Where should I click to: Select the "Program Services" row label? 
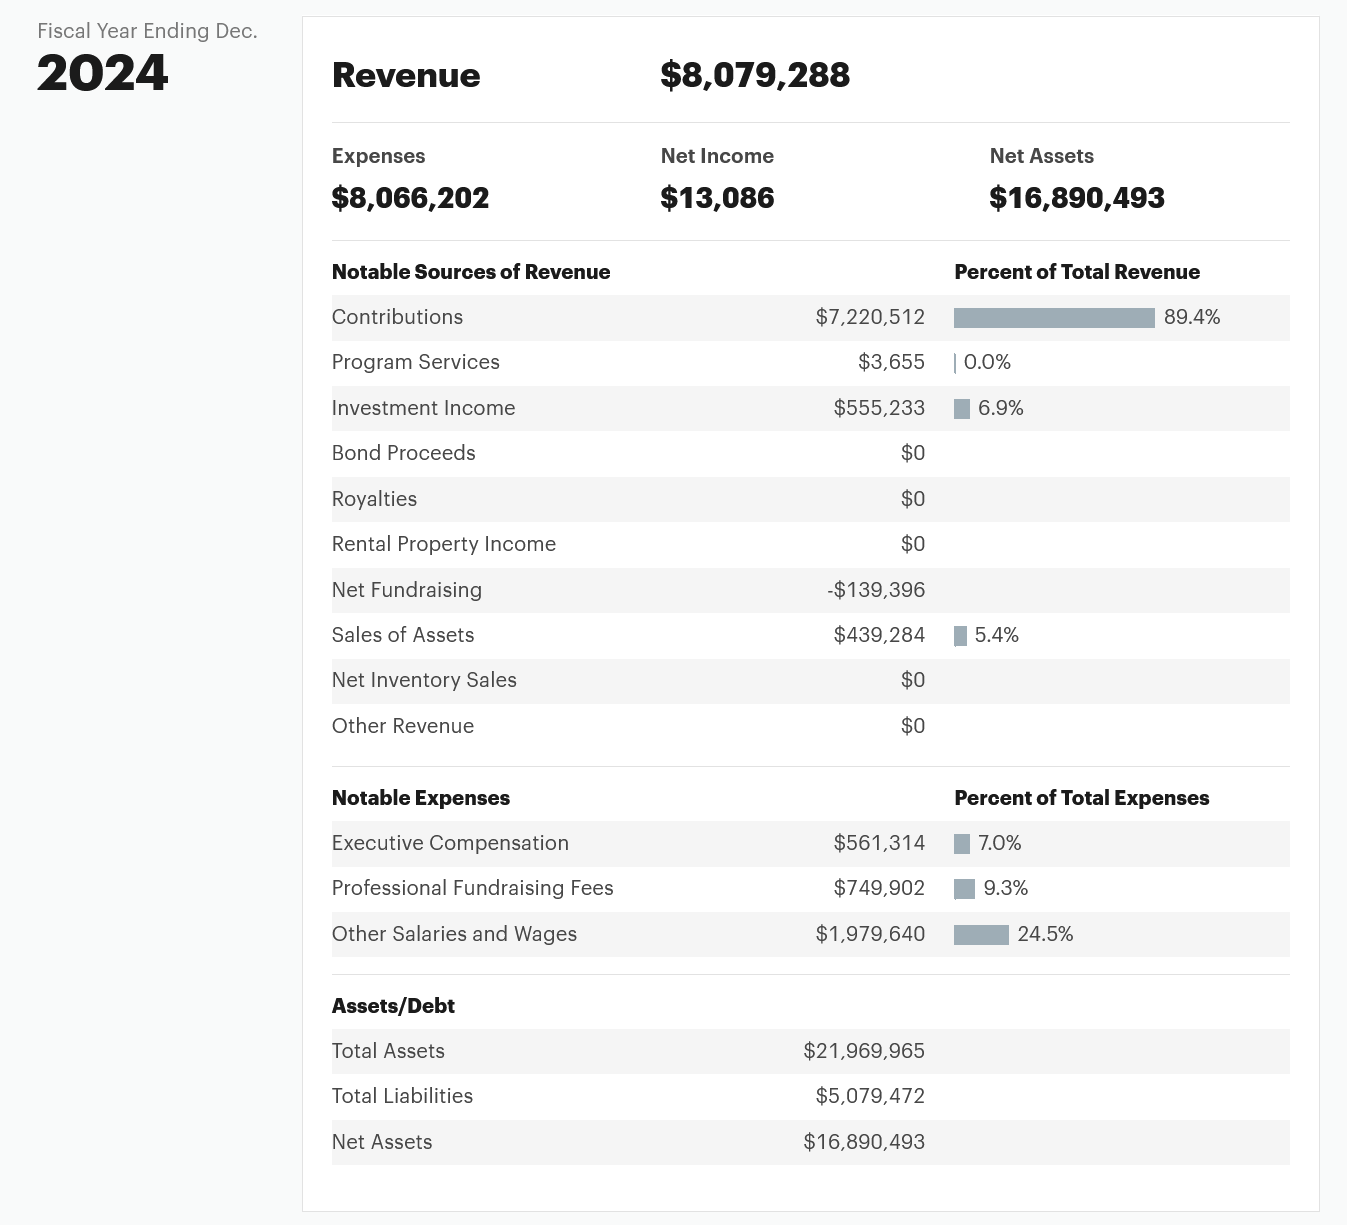point(415,362)
